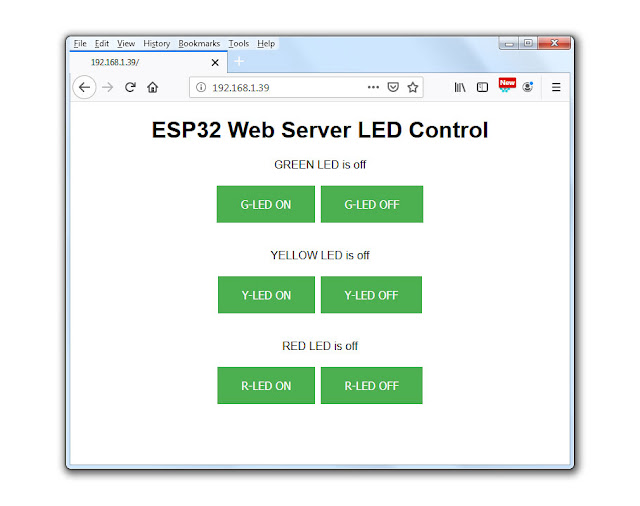Bookmark this page with the star

[413, 87]
